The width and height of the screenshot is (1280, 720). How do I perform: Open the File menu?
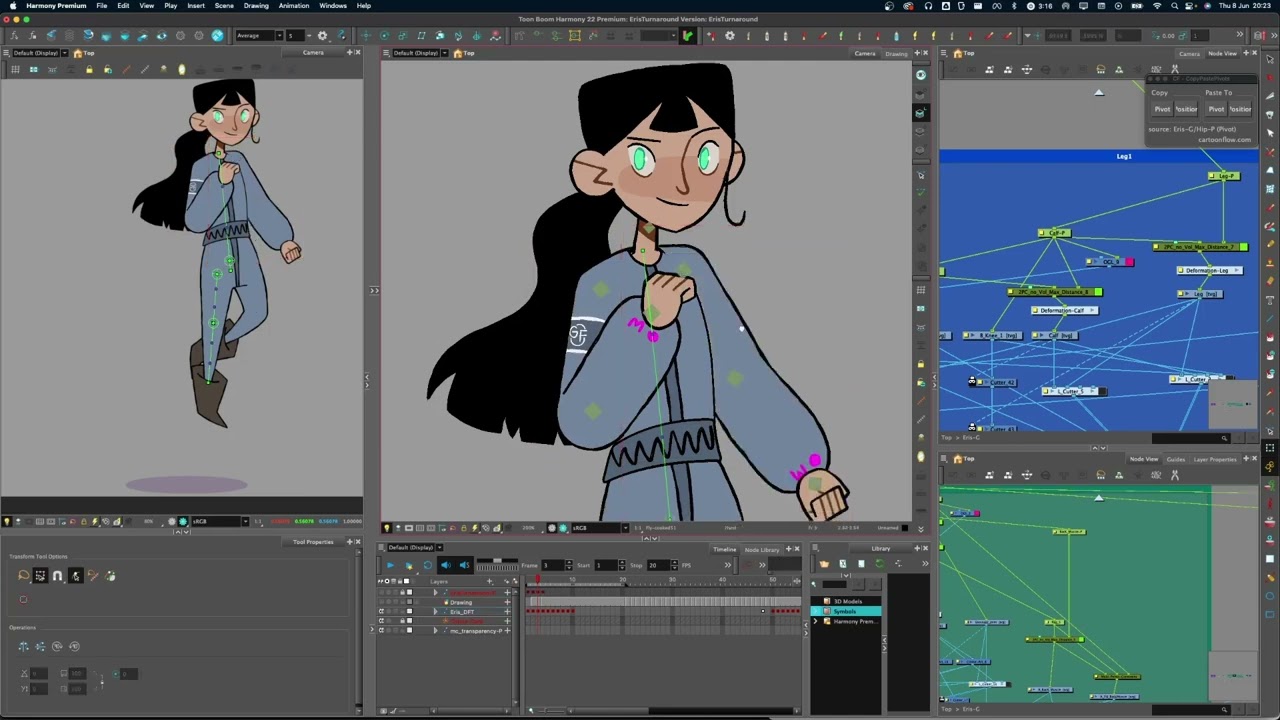[102, 6]
